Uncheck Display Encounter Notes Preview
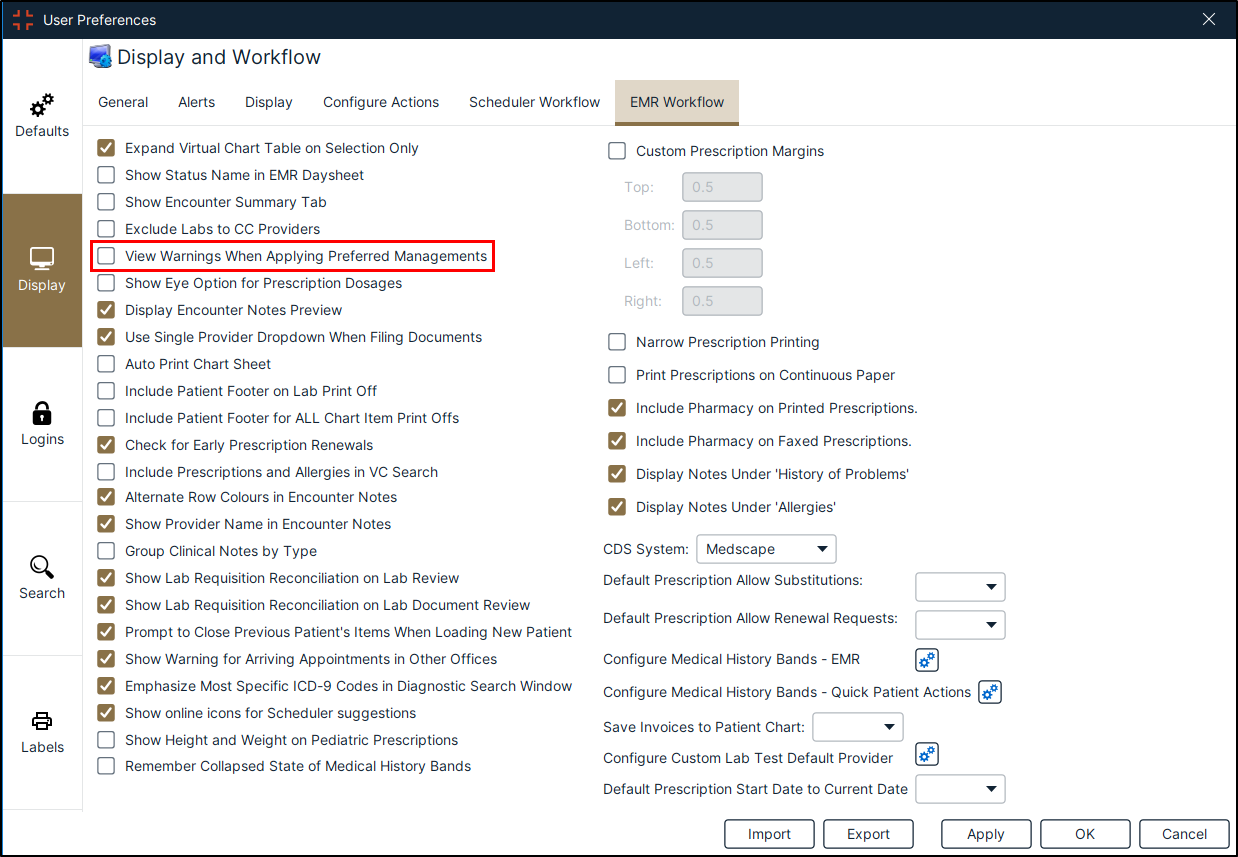This screenshot has height=857, width=1238. tap(107, 310)
